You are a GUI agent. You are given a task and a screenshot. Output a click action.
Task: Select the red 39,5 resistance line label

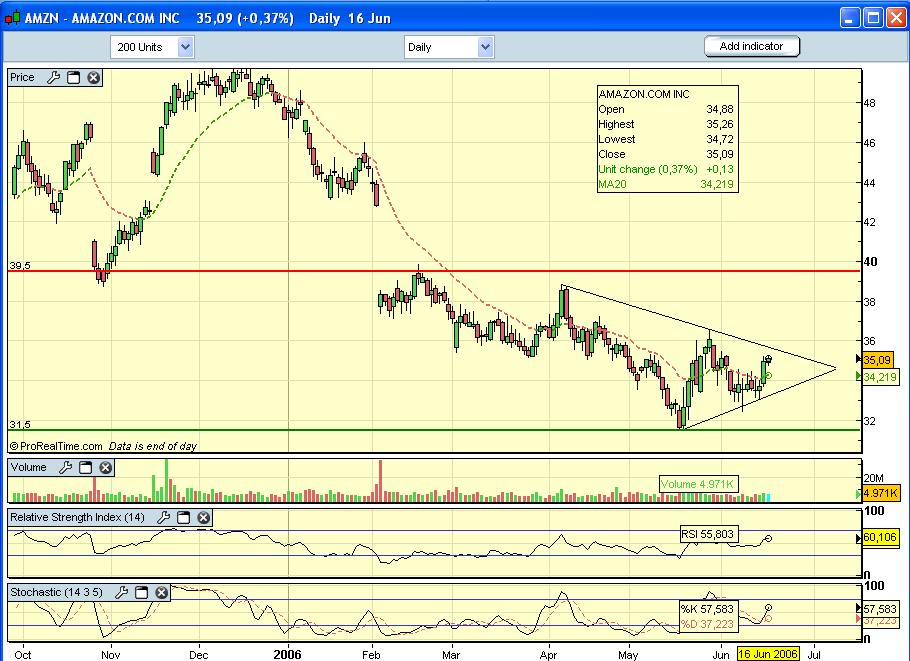coord(20,266)
